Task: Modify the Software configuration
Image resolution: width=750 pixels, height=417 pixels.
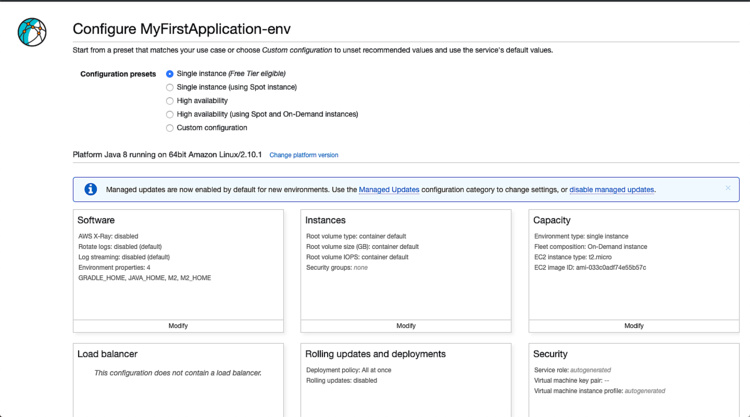Action: pos(178,325)
